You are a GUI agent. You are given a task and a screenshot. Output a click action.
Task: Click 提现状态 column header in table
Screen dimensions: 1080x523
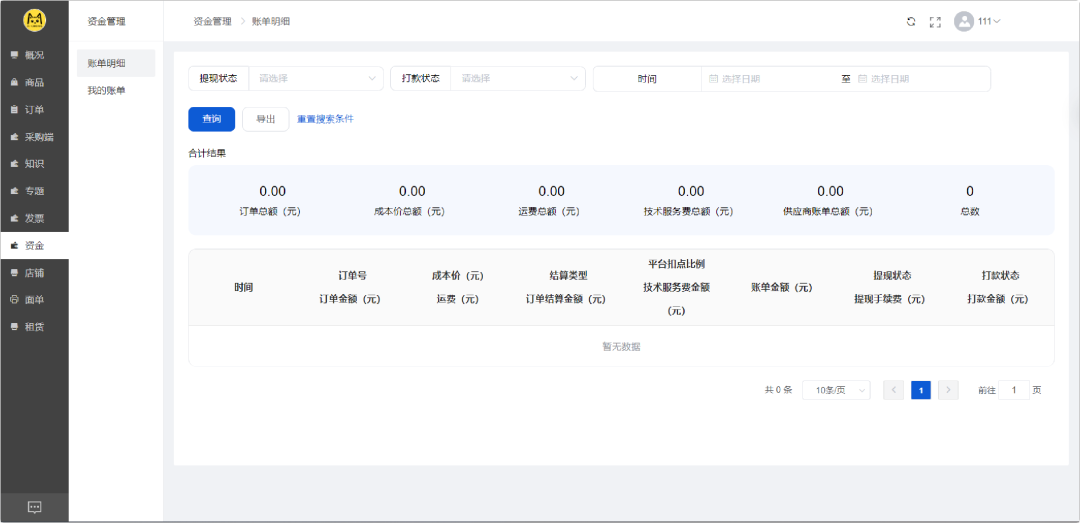[x=892, y=276]
